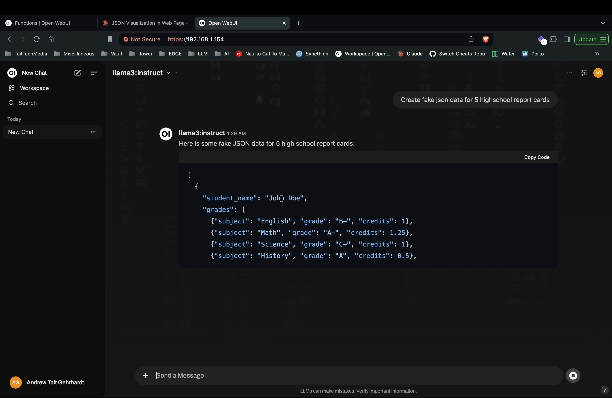Click the purple extension icon in toolbar
The width and height of the screenshot is (612, 398).
[x=542, y=39]
